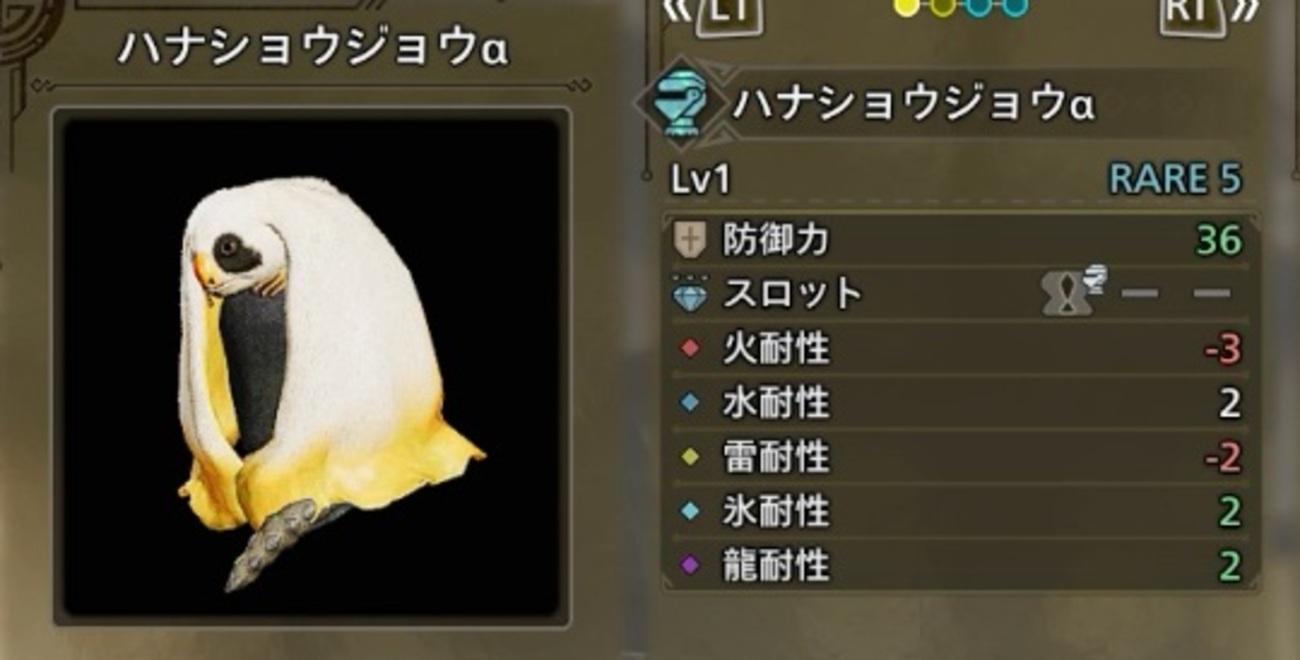This screenshot has width=1300, height=660.
Task: Click the penguin-like armor preview image
Action: click(x=311, y=367)
